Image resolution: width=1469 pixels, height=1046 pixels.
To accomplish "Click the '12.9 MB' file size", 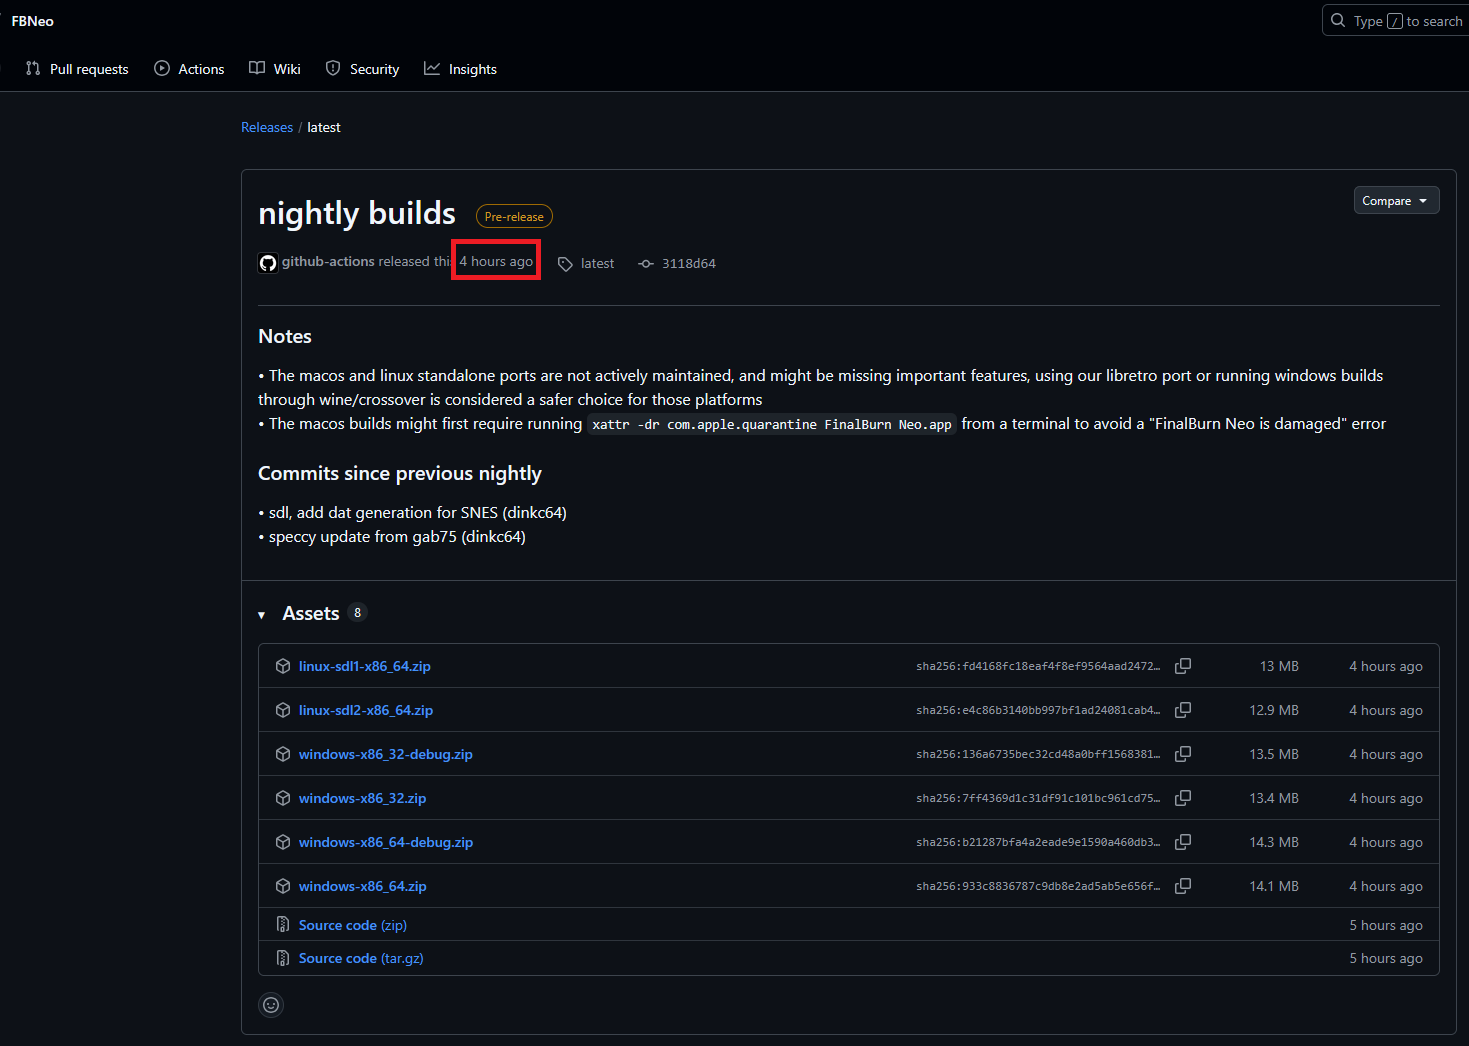I will point(1274,710).
